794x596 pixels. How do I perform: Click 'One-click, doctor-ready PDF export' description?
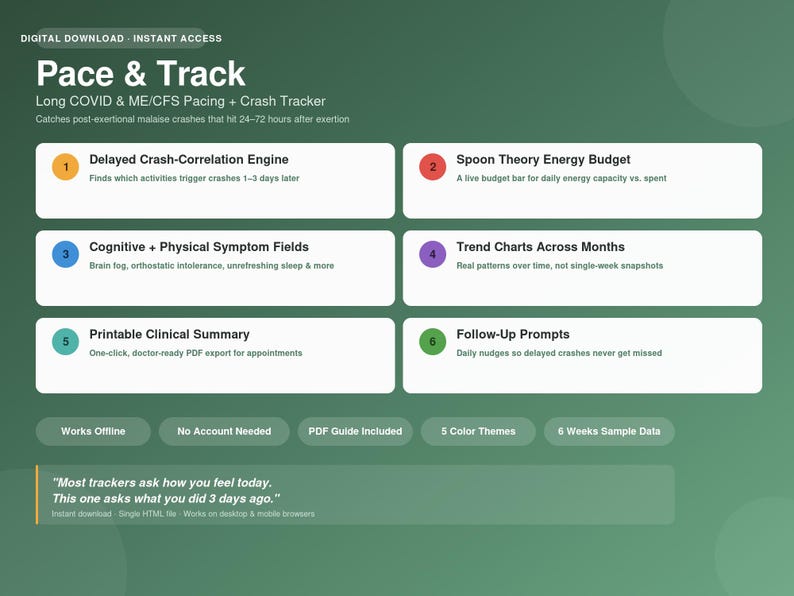click(x=196, y=353)
